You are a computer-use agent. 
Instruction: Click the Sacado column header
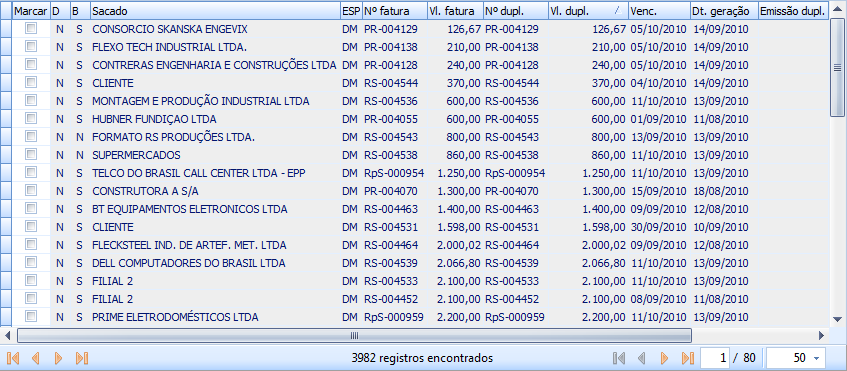tap(216, 11)
